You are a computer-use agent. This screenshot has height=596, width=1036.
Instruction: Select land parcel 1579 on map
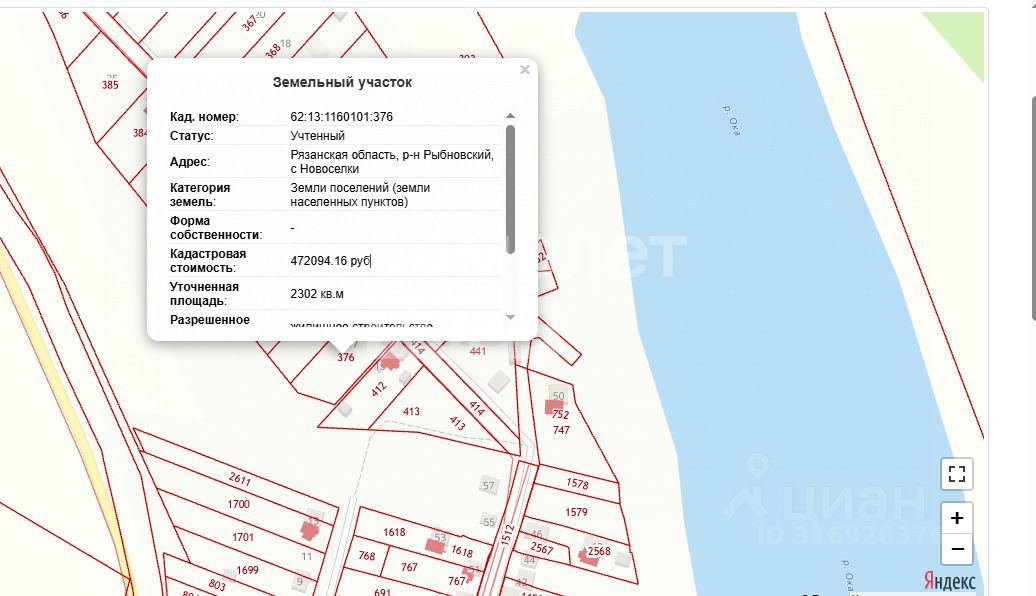click(576, 512)
